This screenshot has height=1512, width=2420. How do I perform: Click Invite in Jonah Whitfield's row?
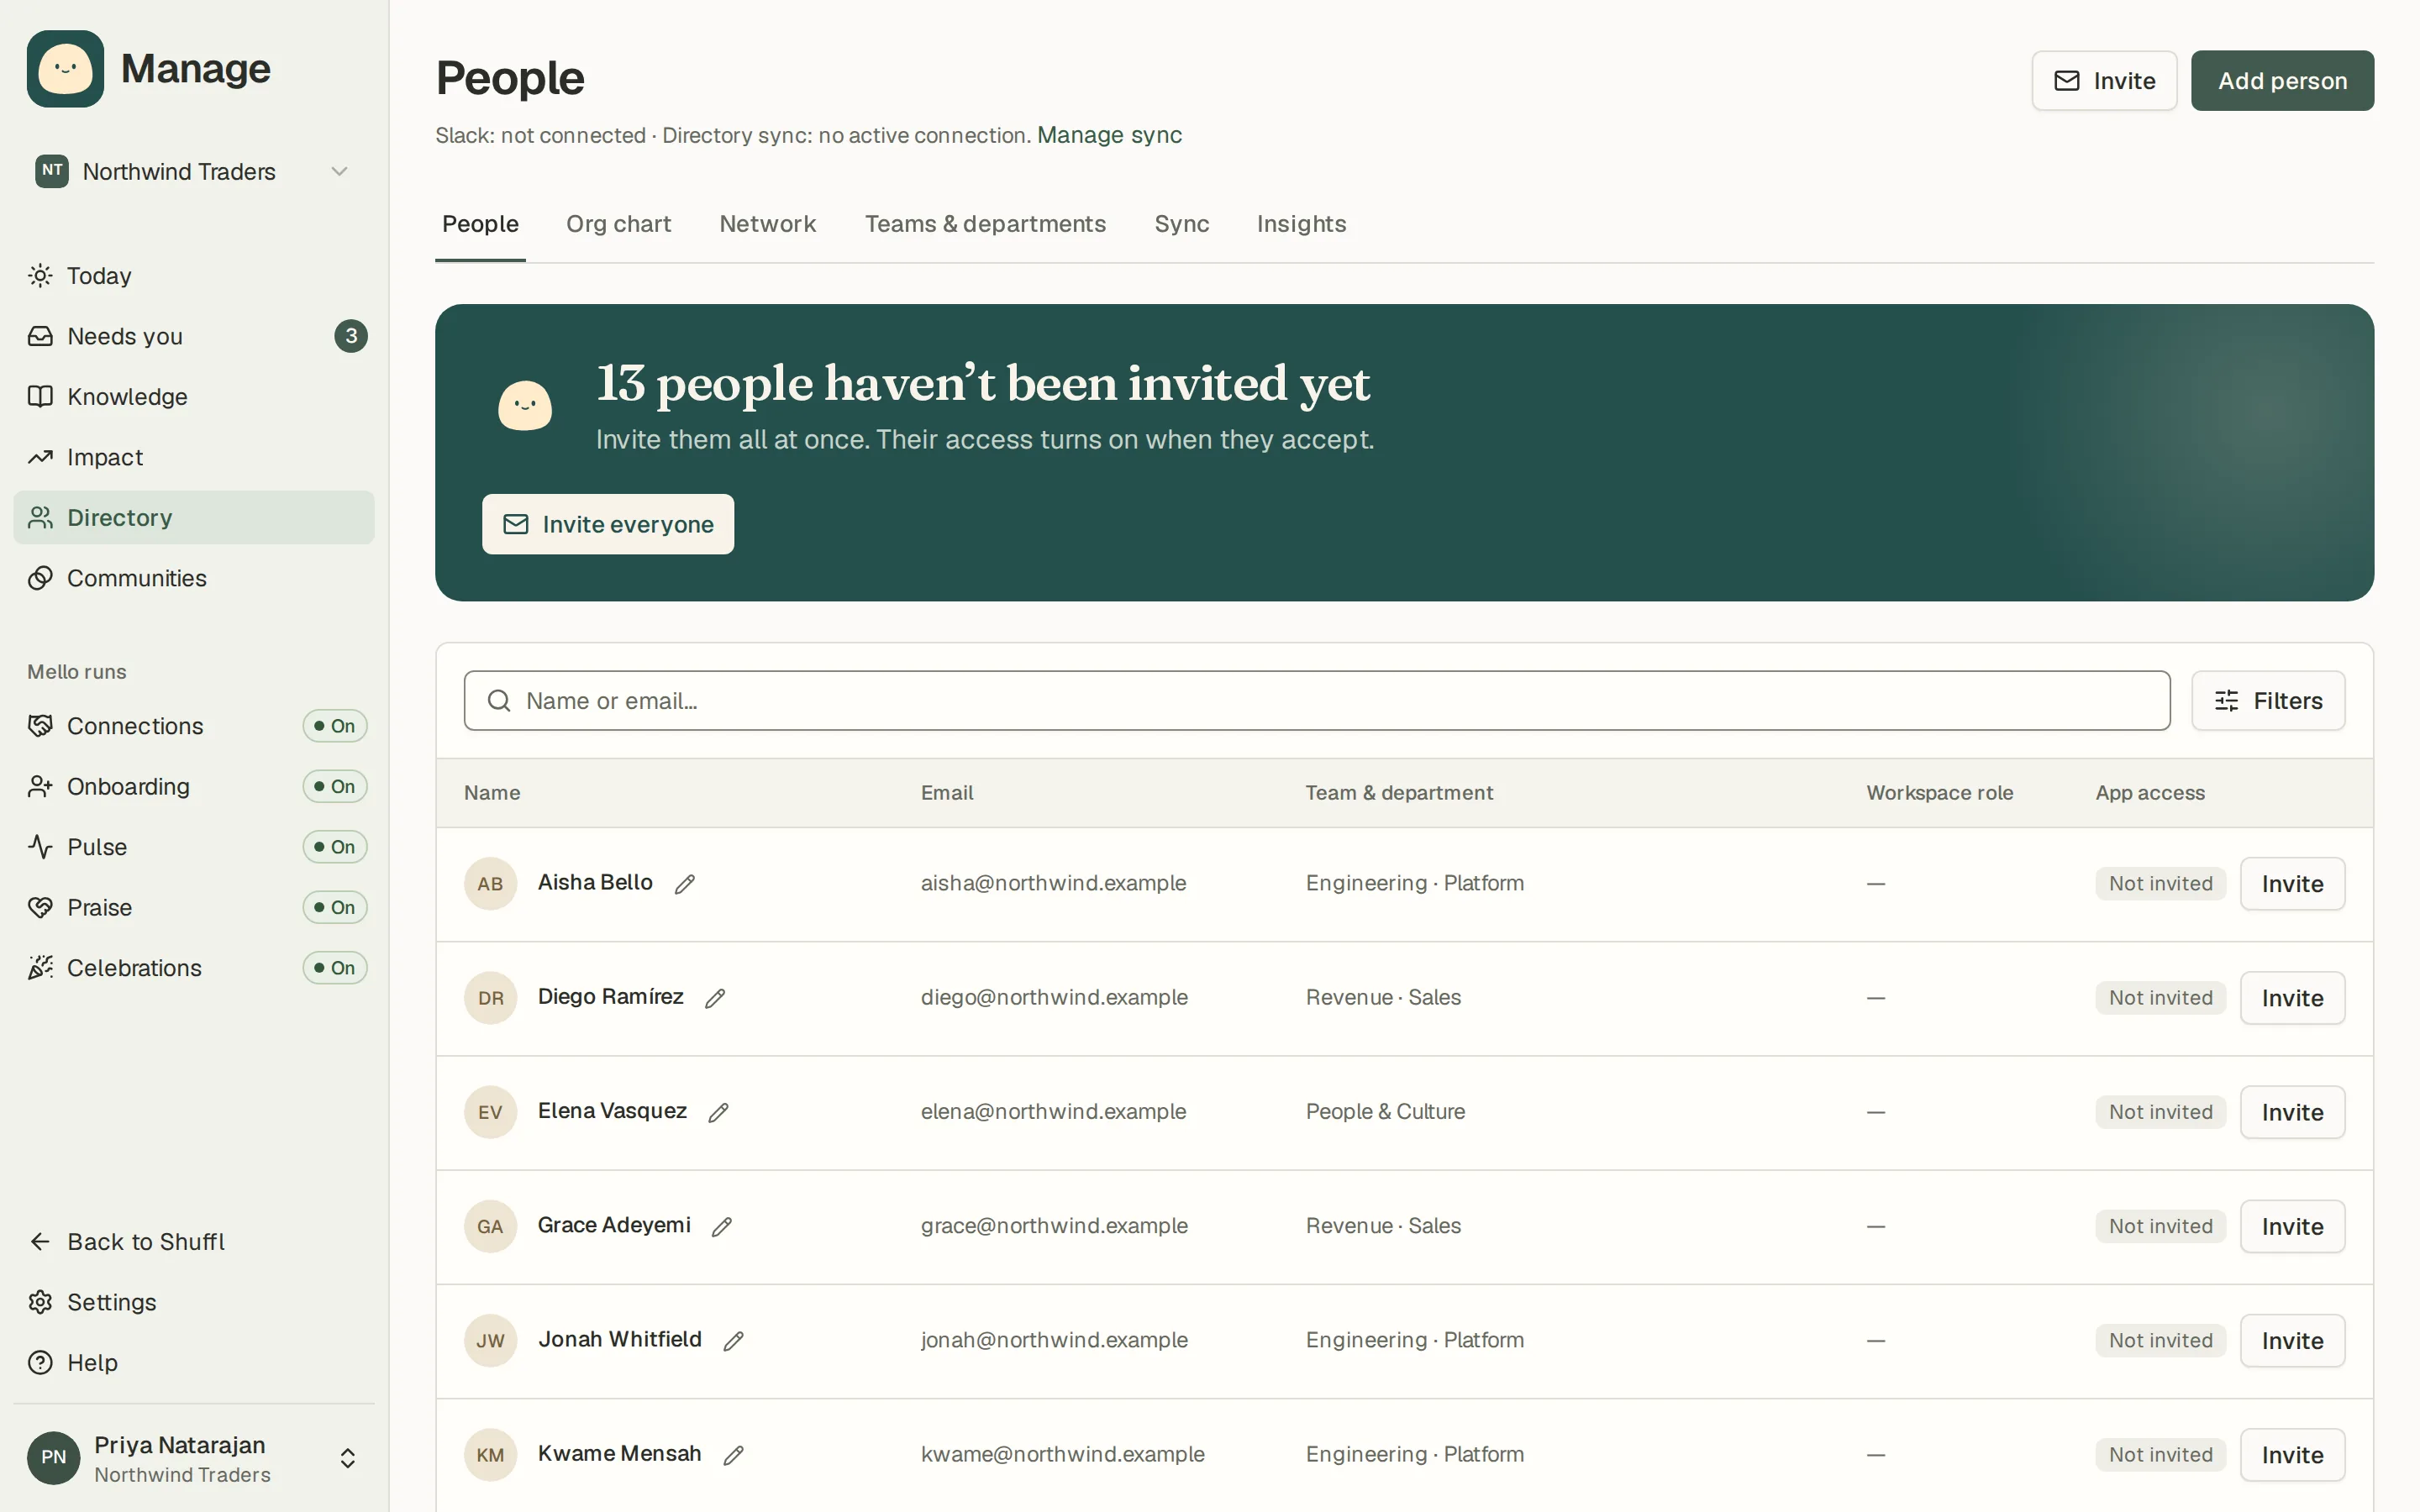click(x=2292, y=1341)
